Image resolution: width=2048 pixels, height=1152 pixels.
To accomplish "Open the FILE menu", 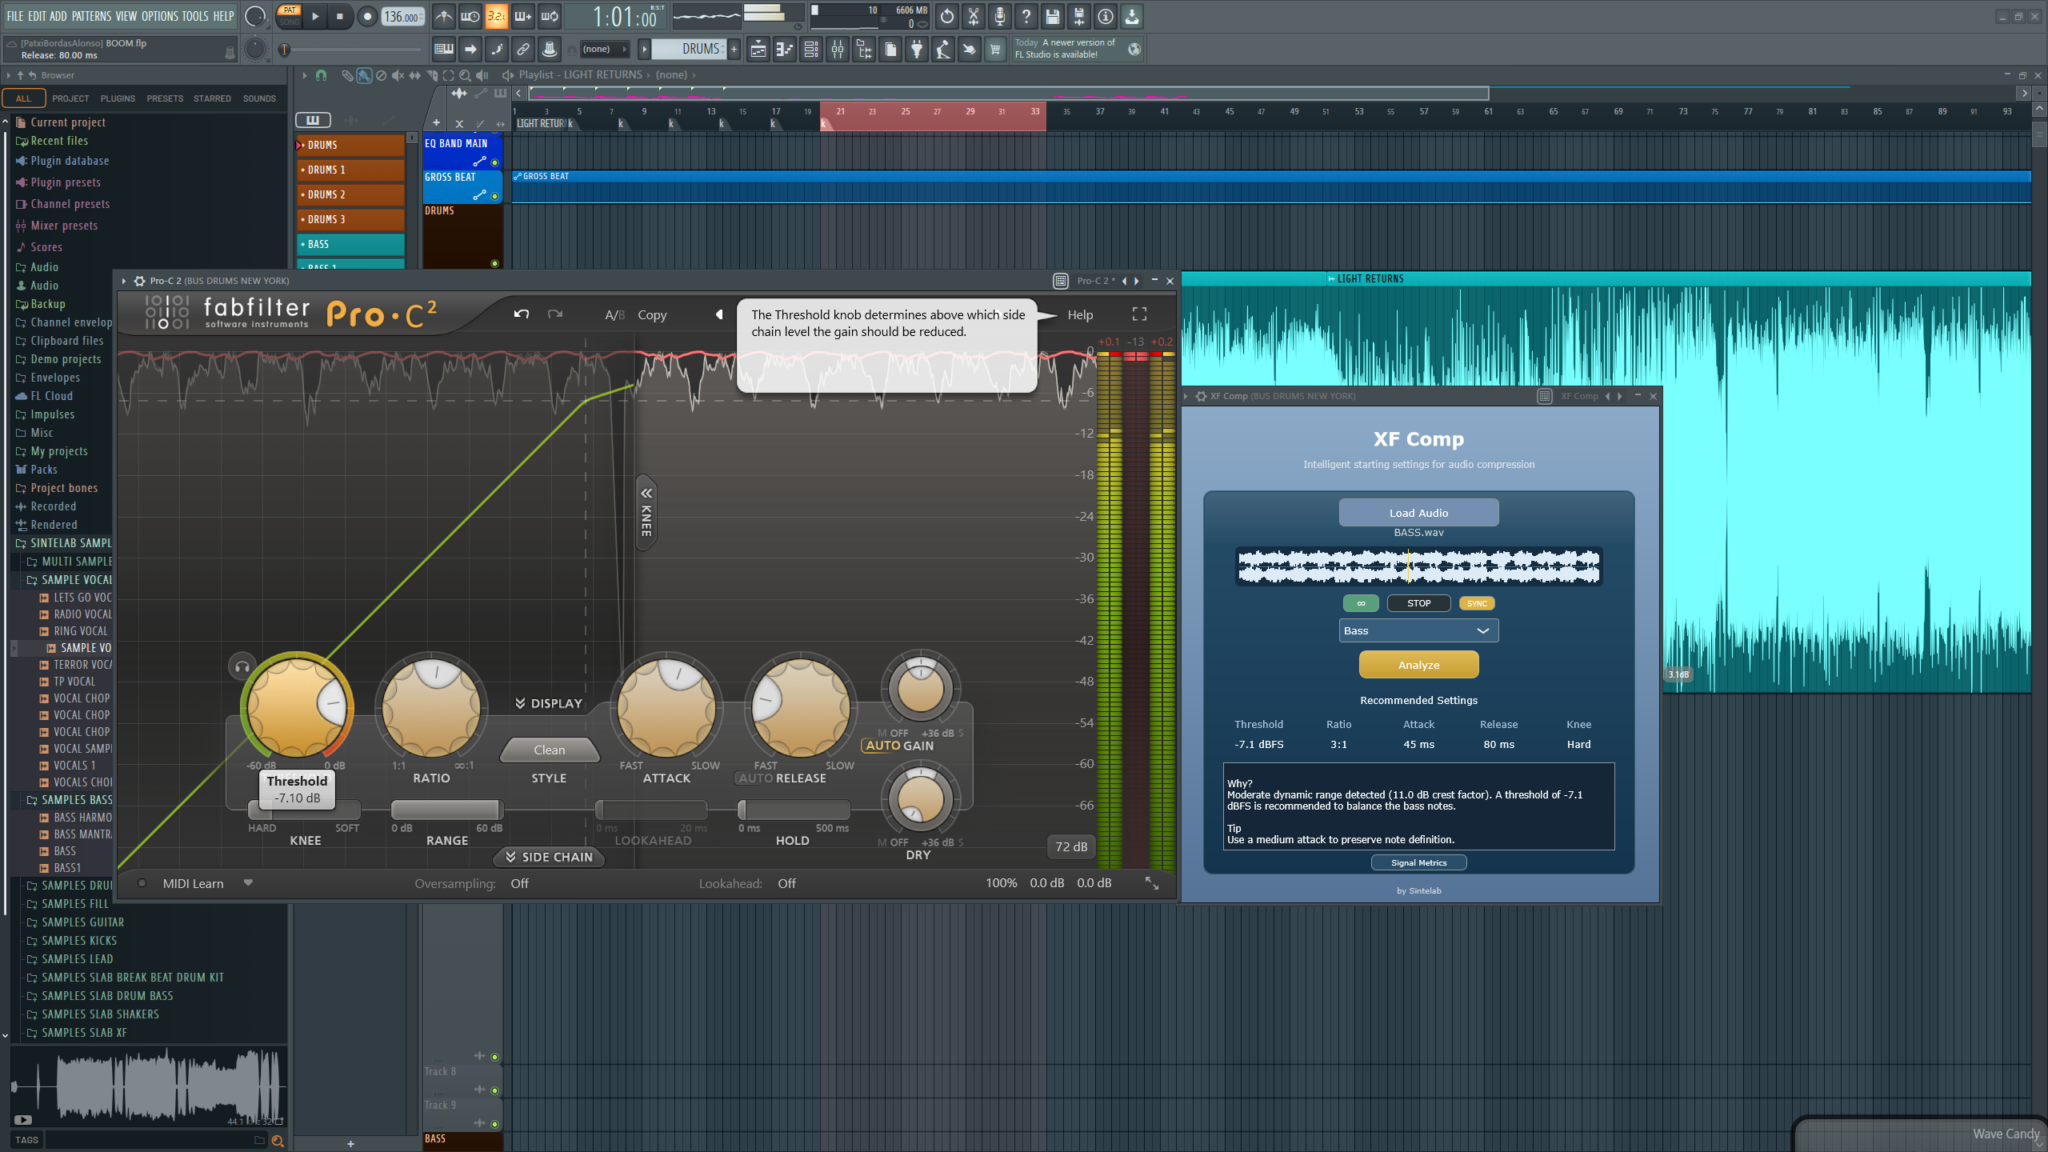I will point(15,16).
